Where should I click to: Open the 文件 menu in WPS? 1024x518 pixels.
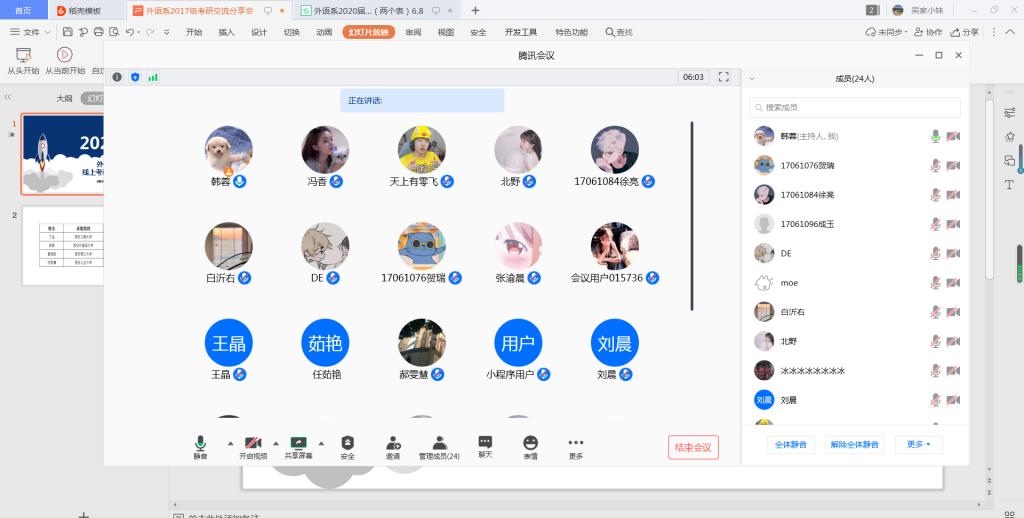click(x=30, y=32)
